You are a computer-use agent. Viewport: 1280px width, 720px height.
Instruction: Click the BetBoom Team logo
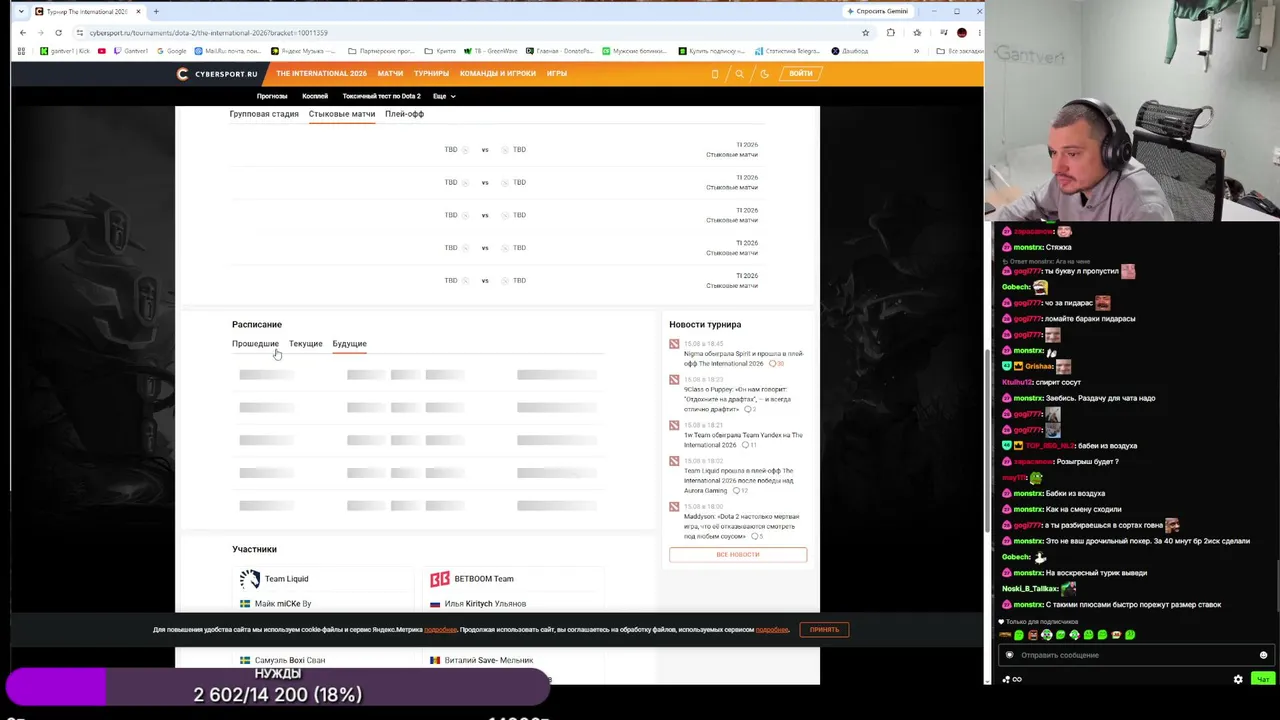pos(439,579)
